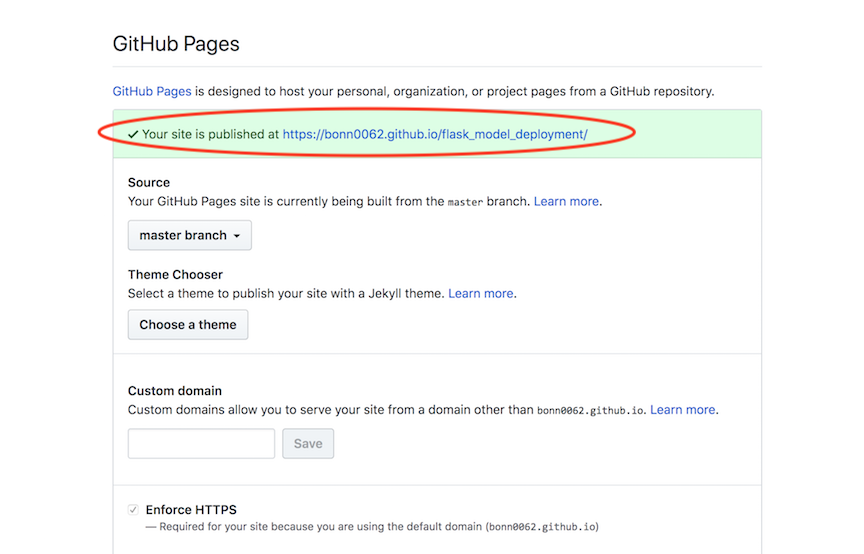Open Learn more link about Jekyll themes
This screenshot has width=864, height=554.
tap(481, 293)
